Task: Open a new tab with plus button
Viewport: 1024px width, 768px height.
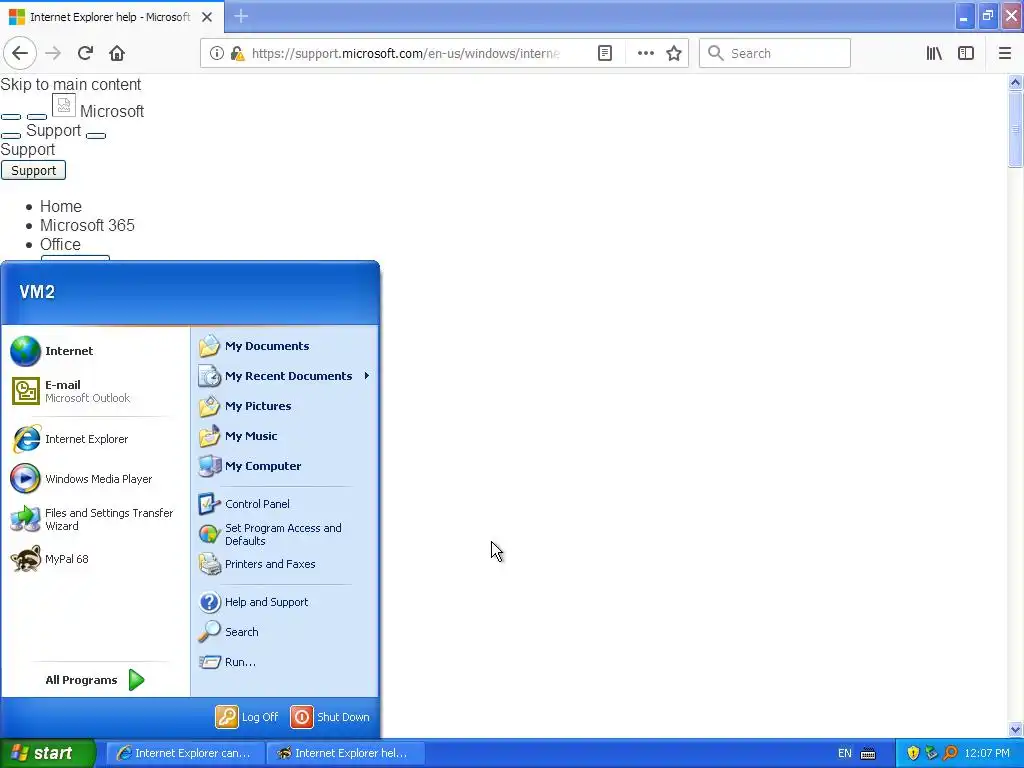Action: tap(240, 16)
